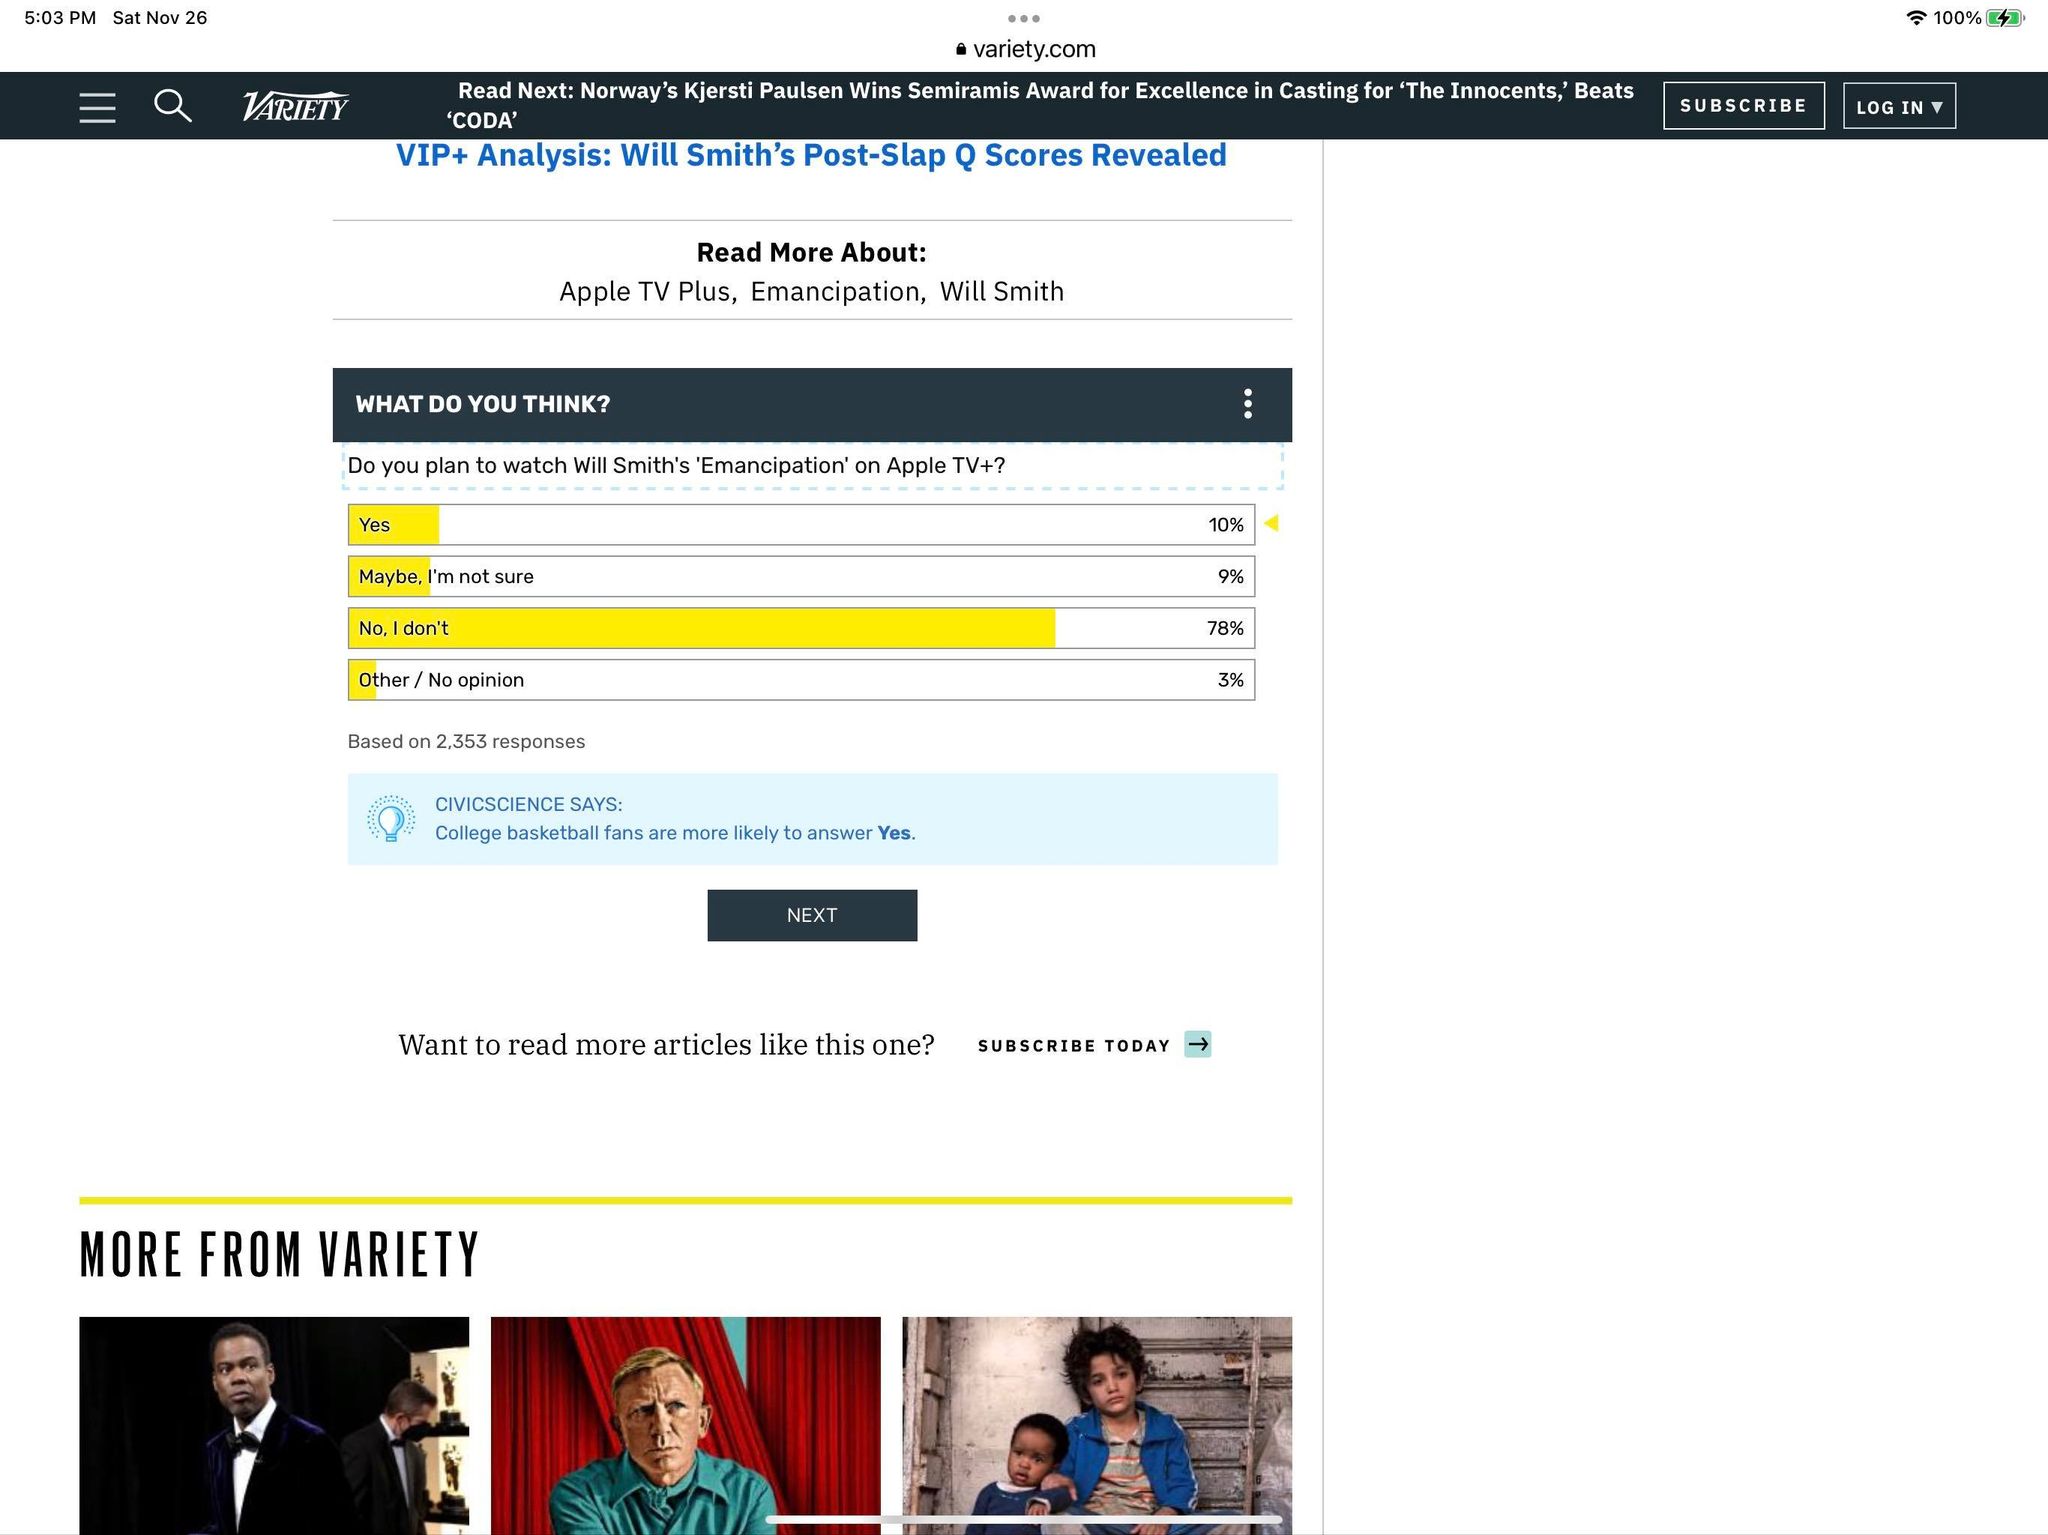
Task: Open the Read Next Kjersti Paulsen headline
Action: 1040,105
